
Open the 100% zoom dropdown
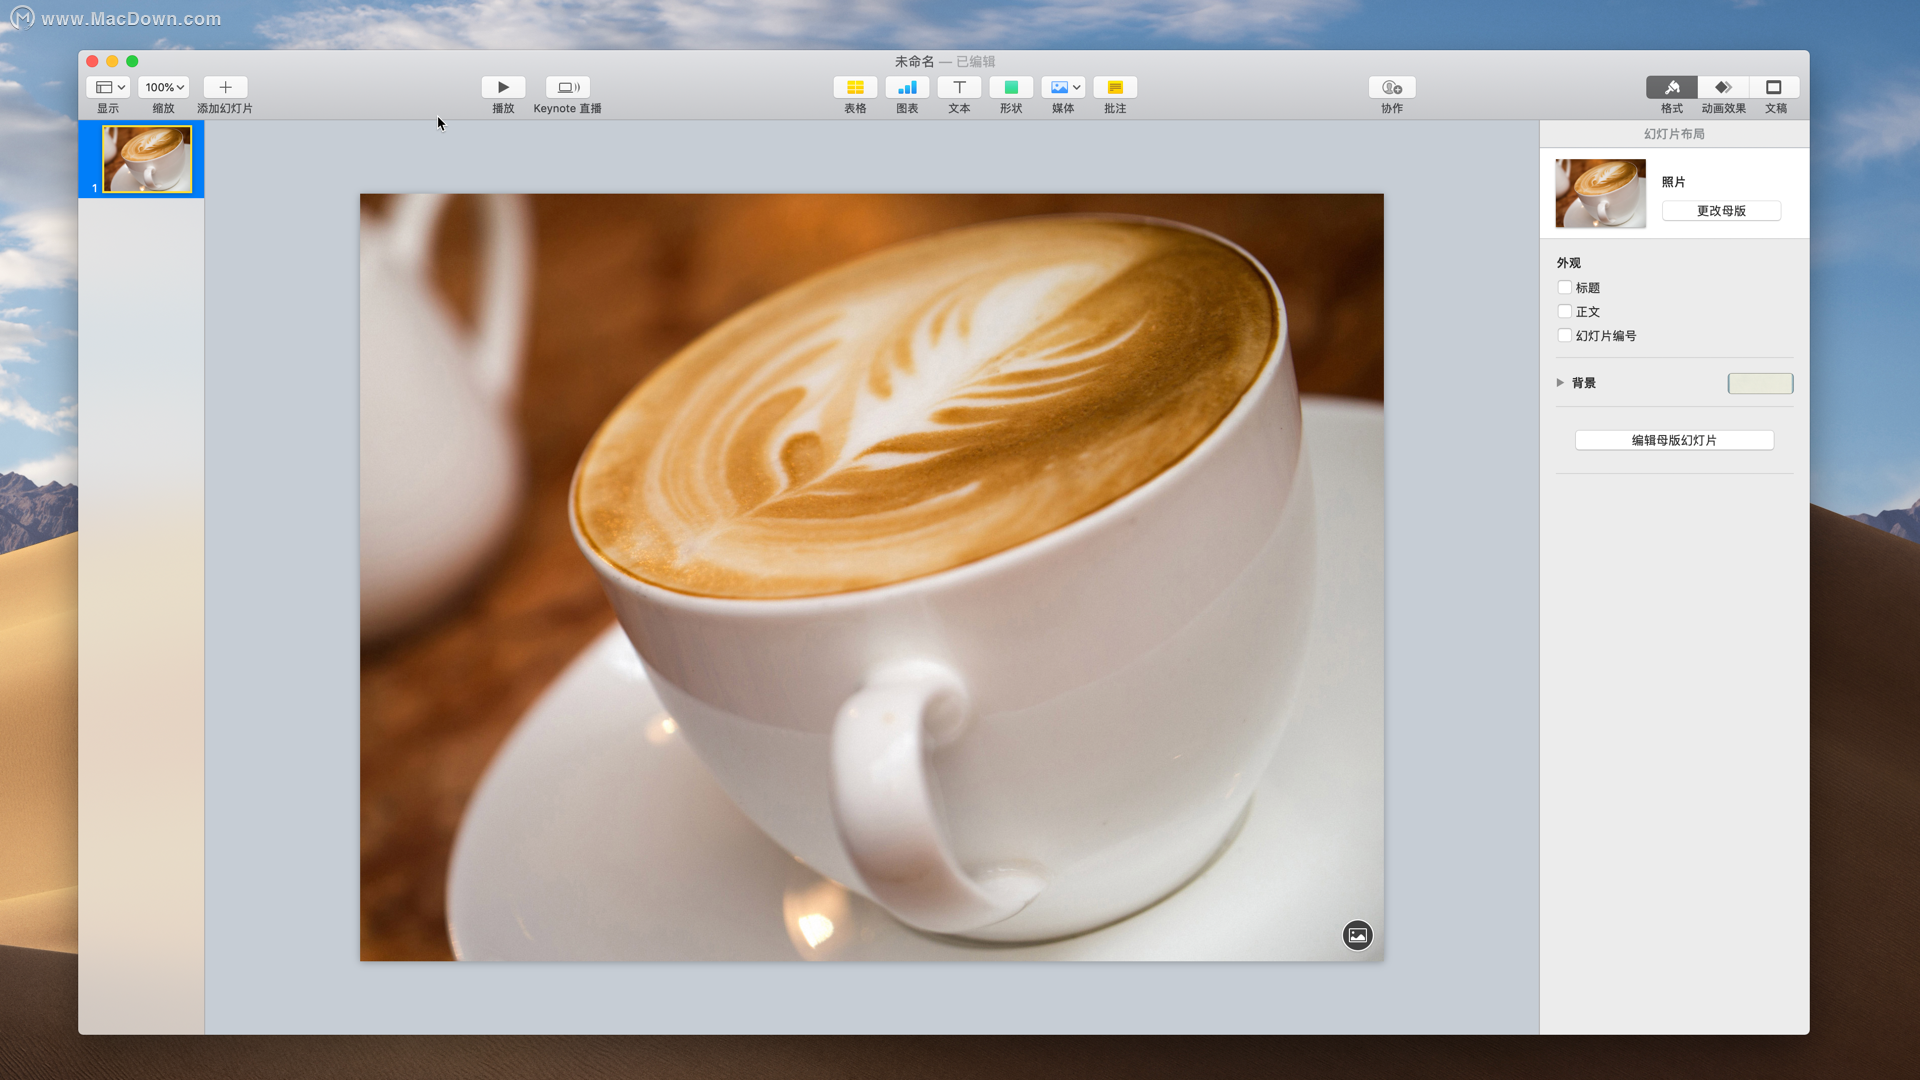(x=163, y=87)
